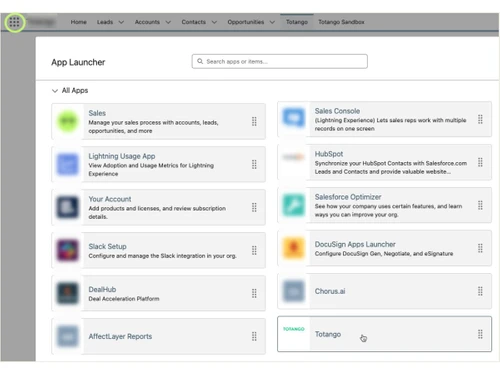
Task: Click the Your Account app icon
Action: pyautogui.click(x=68, y=207)
